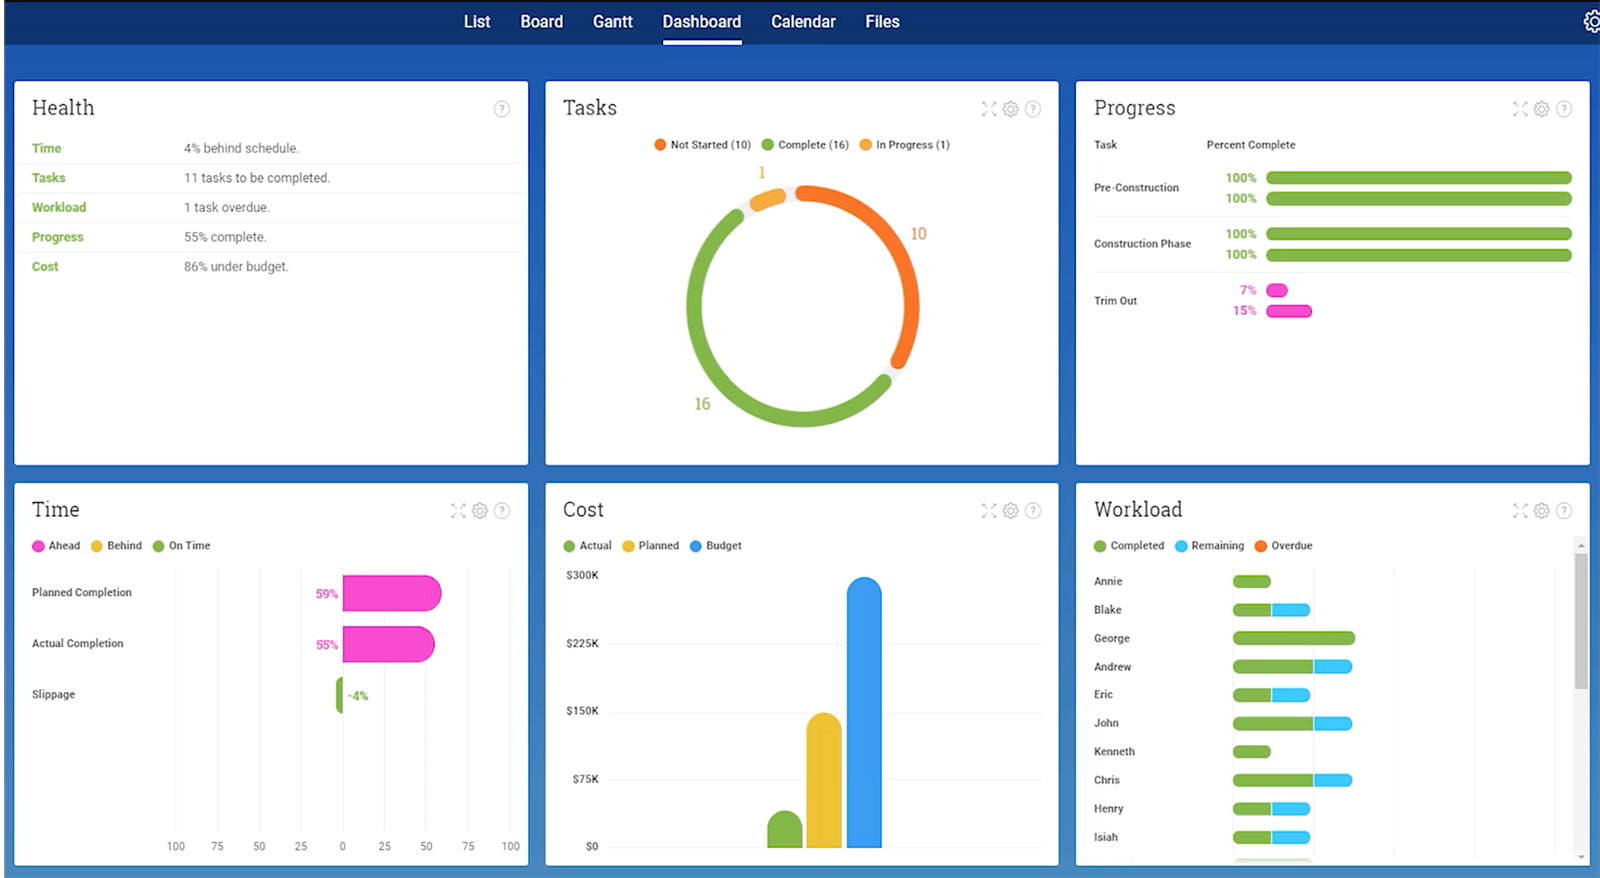Open the List view tab
Viewport: 1600px width, 878px height.
477,21
